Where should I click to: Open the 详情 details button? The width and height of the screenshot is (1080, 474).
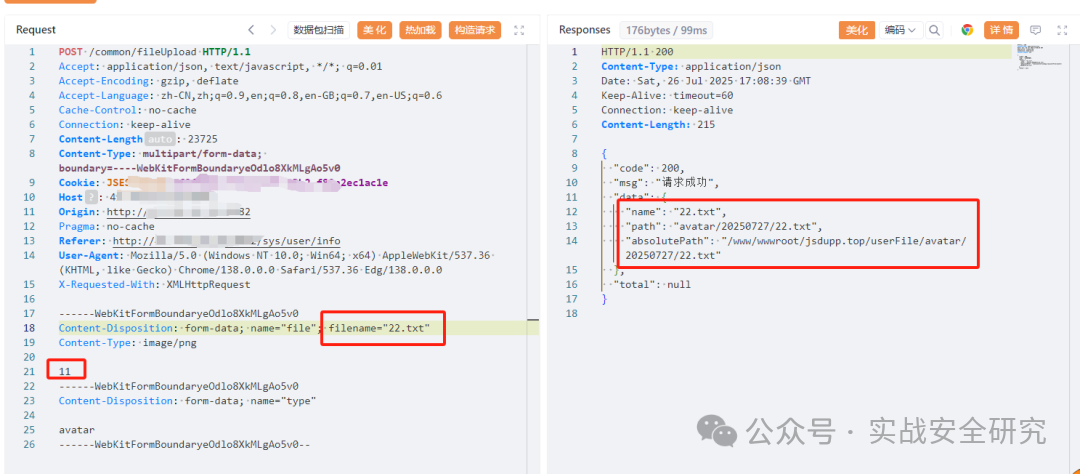tap(1001, 30)
